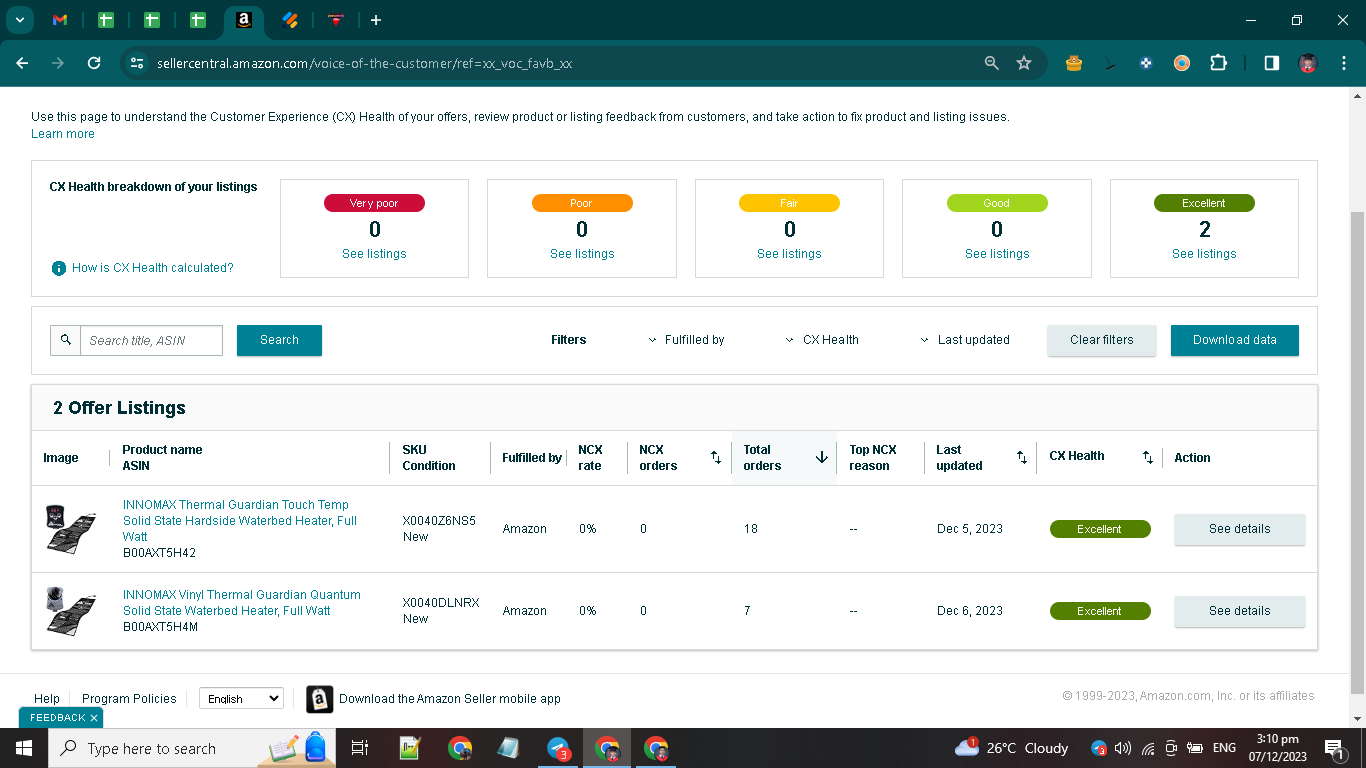
Task: Click the SKU text X0040Z6NS5
Action: click(x=439, y=521)
